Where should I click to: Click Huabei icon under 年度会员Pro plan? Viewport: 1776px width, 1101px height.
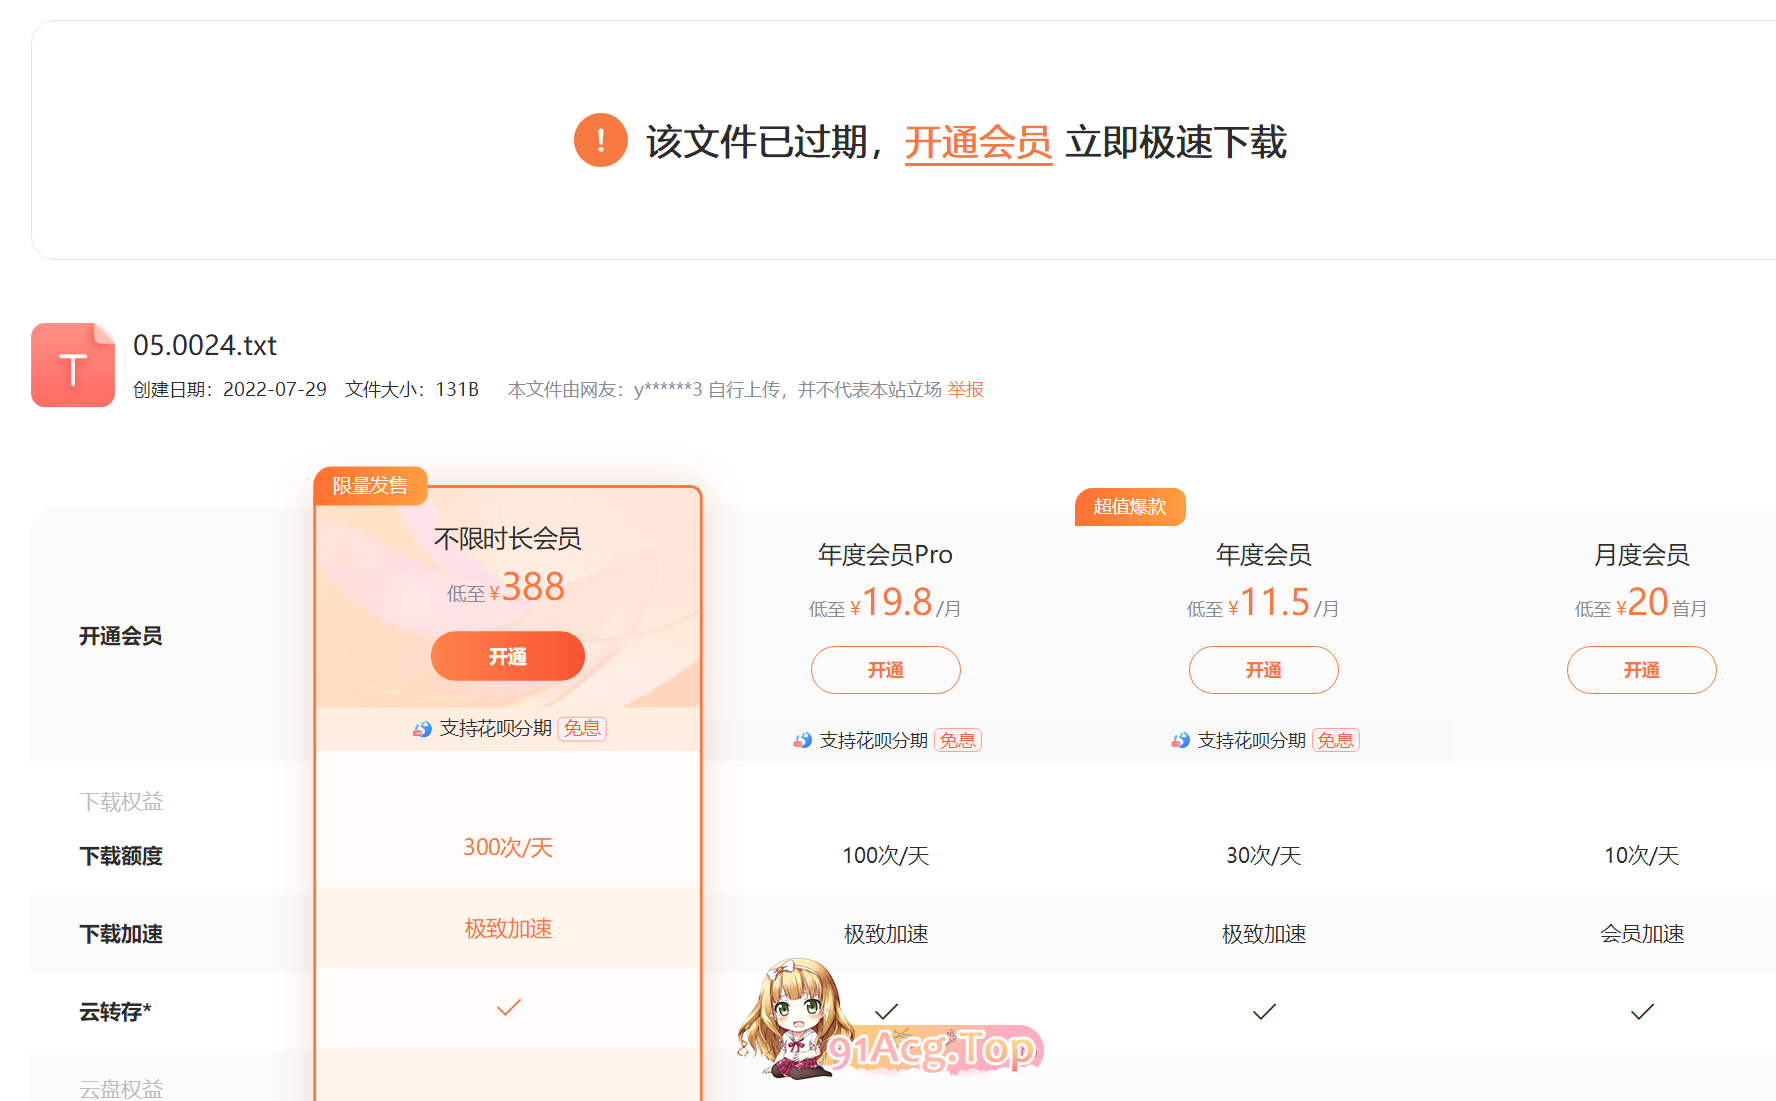[x=803, y=741]
